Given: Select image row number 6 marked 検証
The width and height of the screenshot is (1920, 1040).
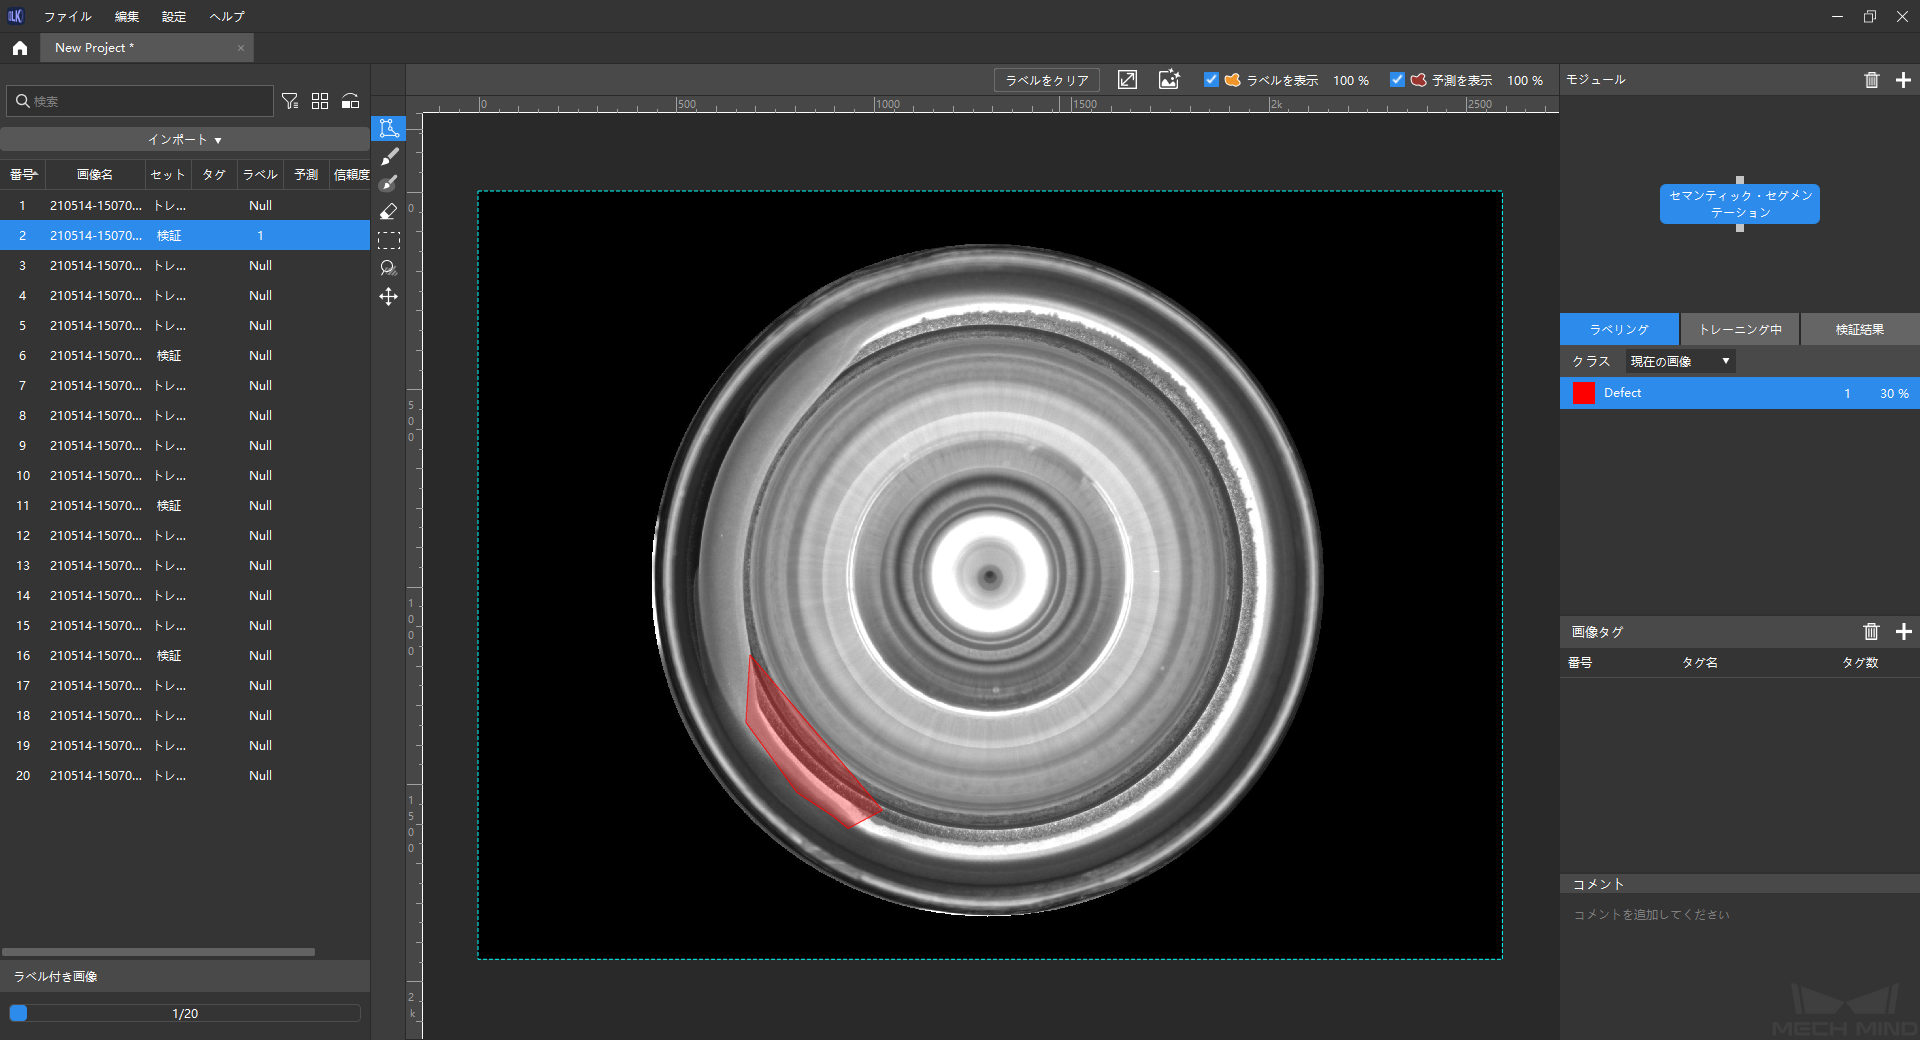Looking at the screenshot, I should (x=185, y=355).
